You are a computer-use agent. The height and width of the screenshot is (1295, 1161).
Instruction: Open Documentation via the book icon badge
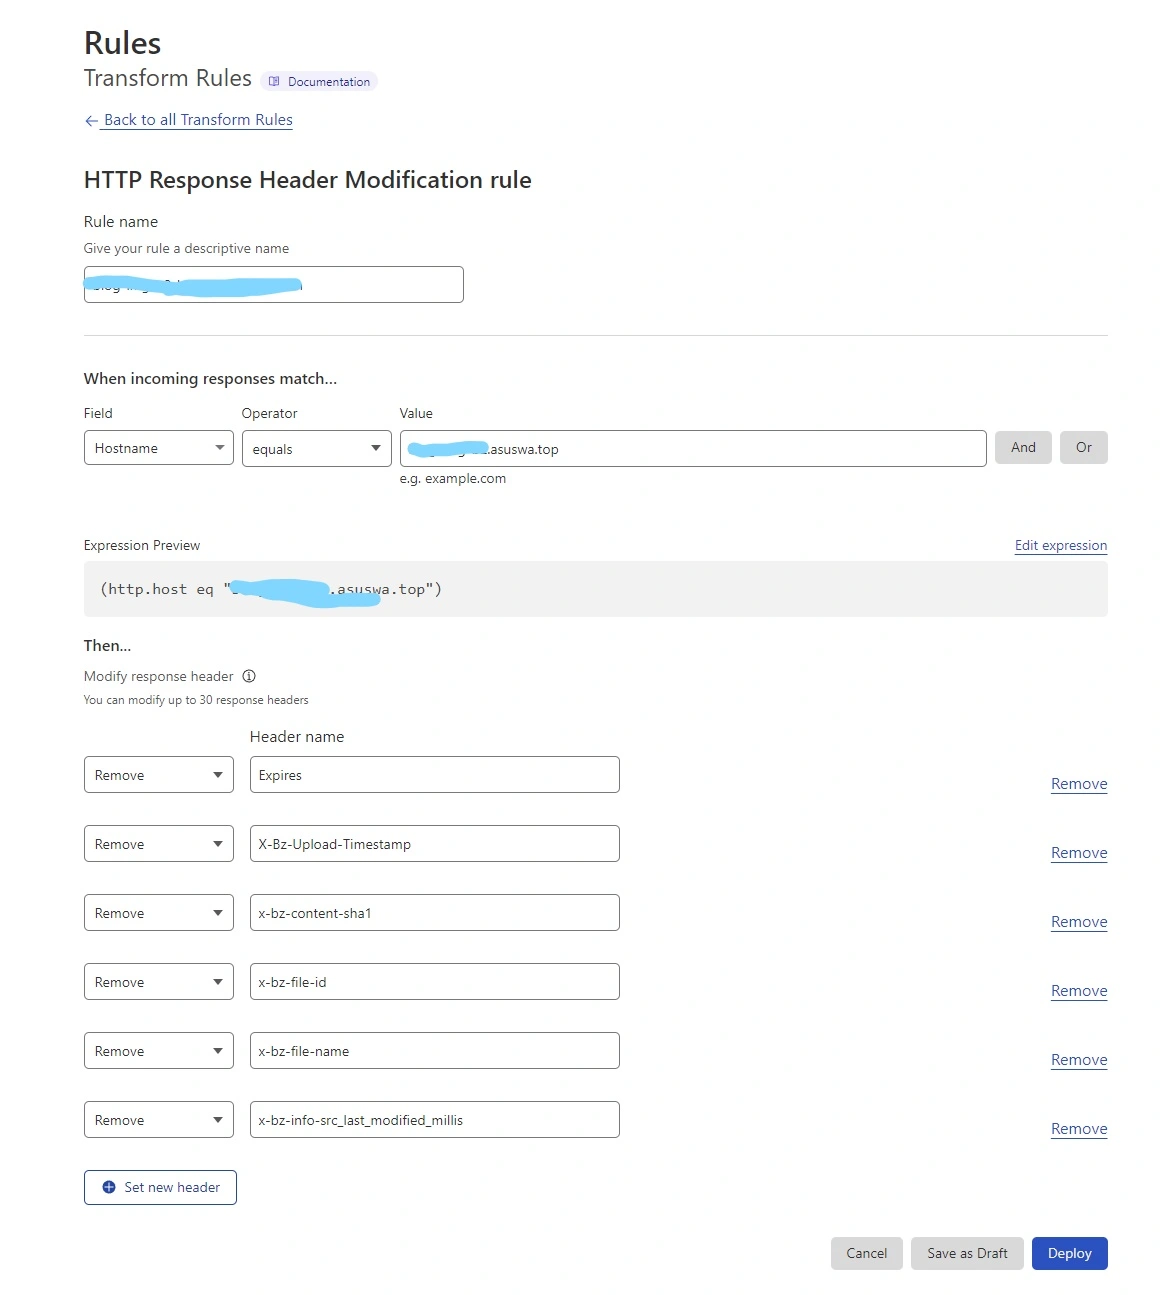(x=273, y=81)
